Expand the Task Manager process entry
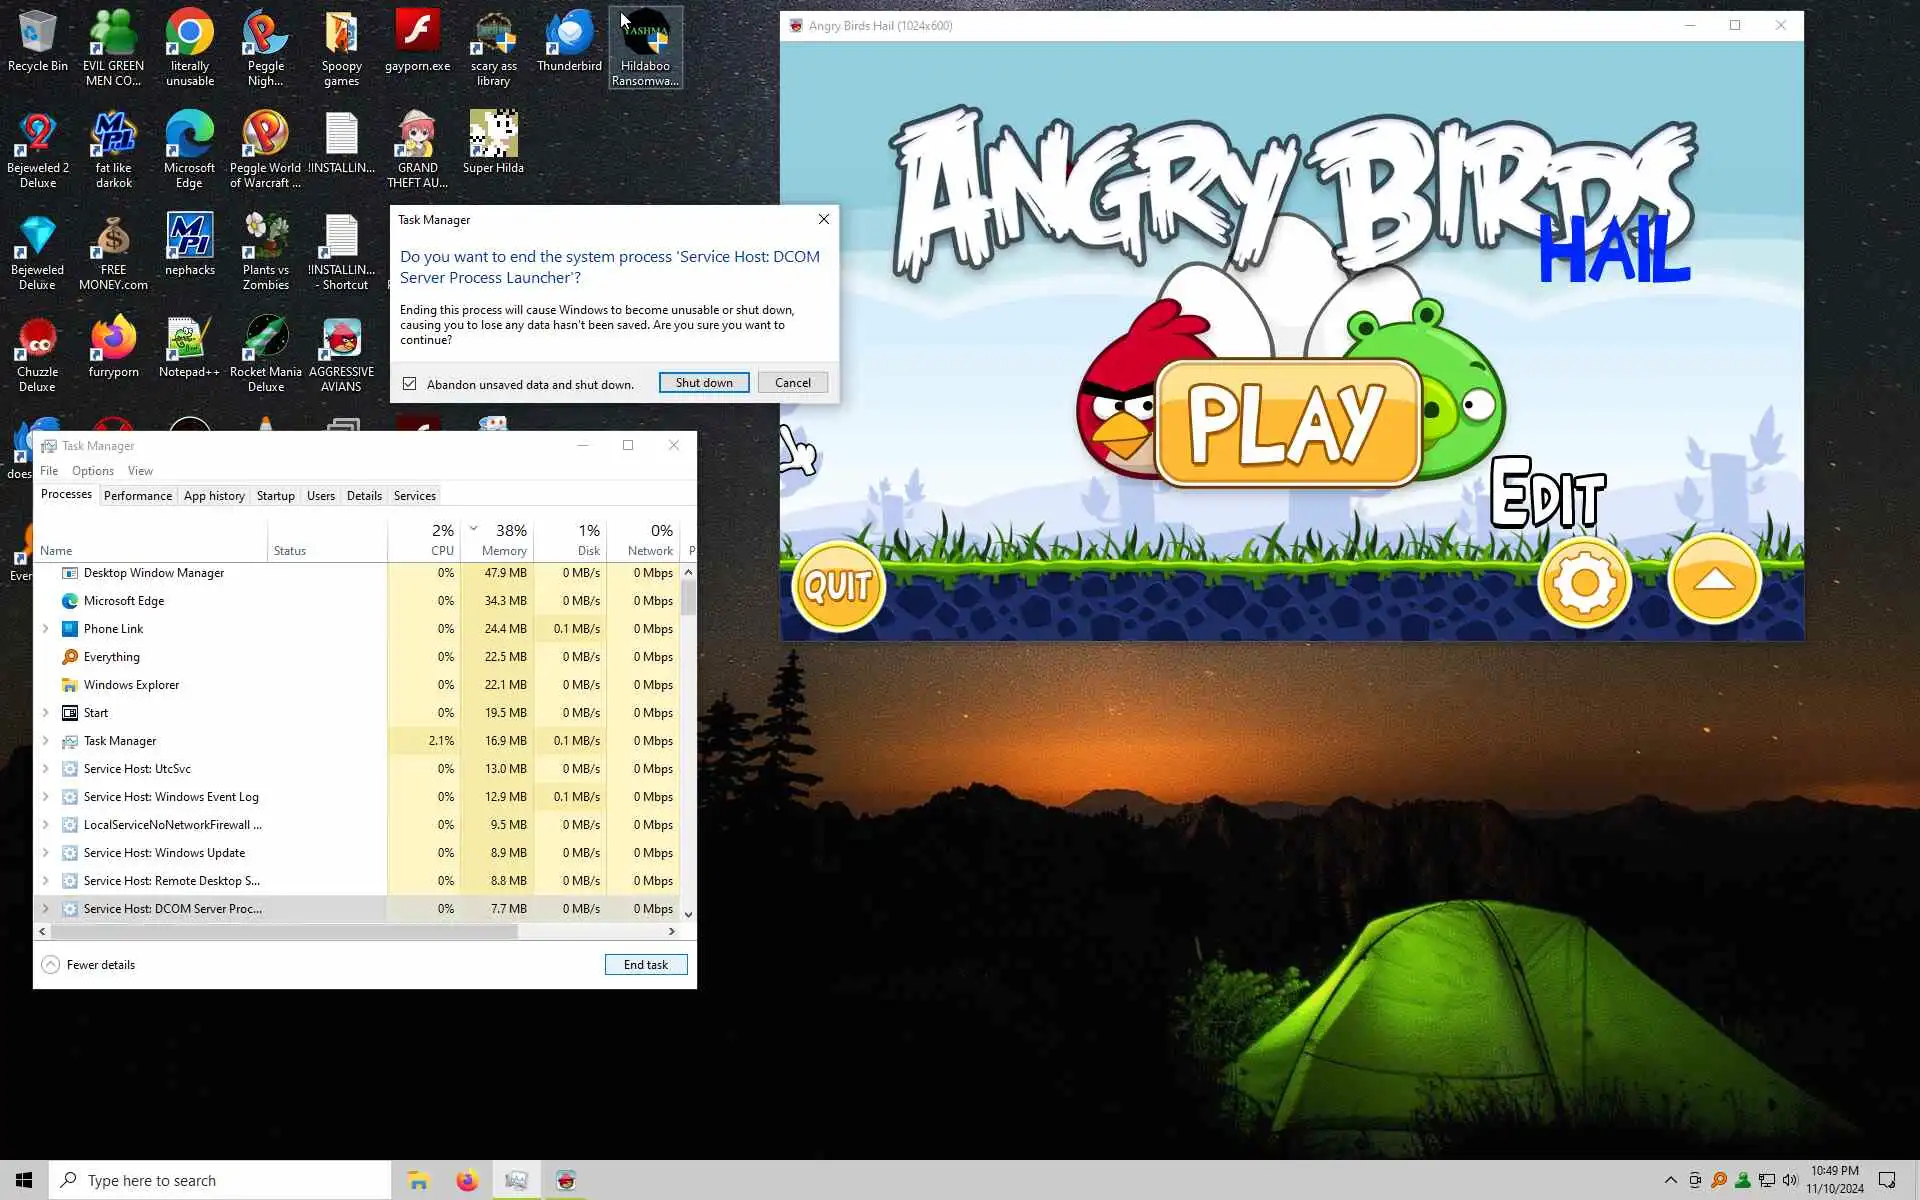This screenshot has width=1920, height=1200. (x=45, y=741)
